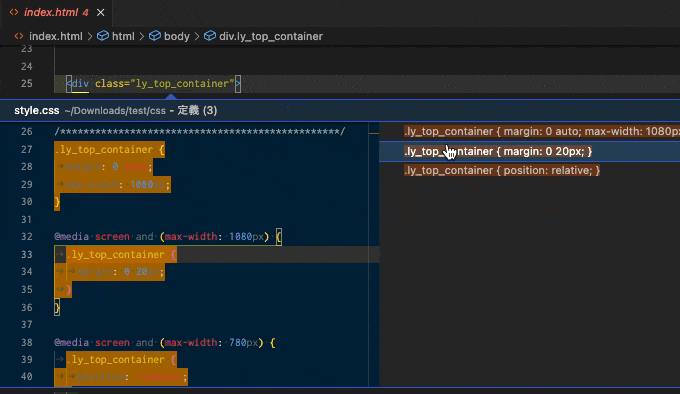The width and height of the screenshot is (680, 394).
Task: Expand breadcrumb chevron after body
Action: [x=197, y=36]
